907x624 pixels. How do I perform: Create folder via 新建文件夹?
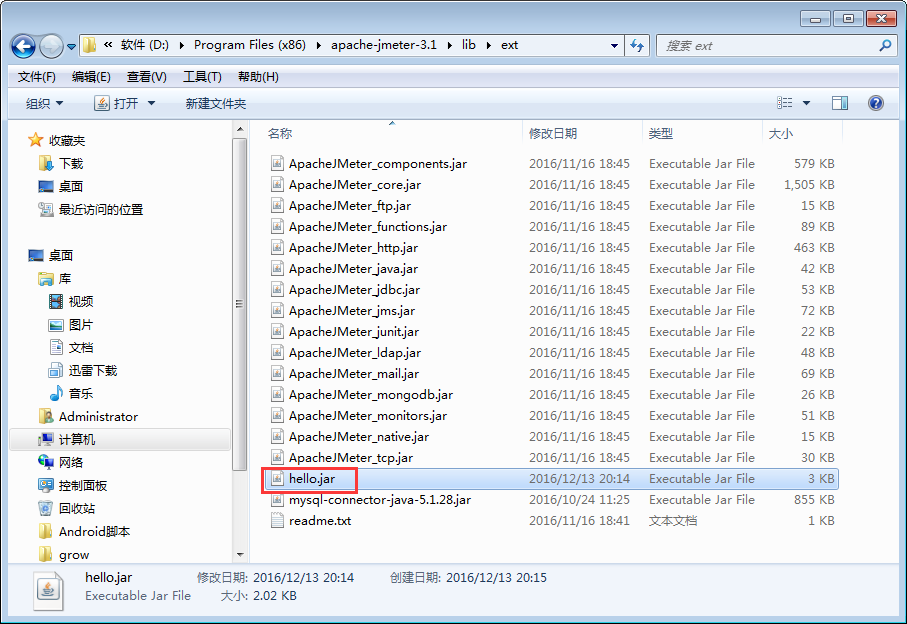(x=216, y=104)
